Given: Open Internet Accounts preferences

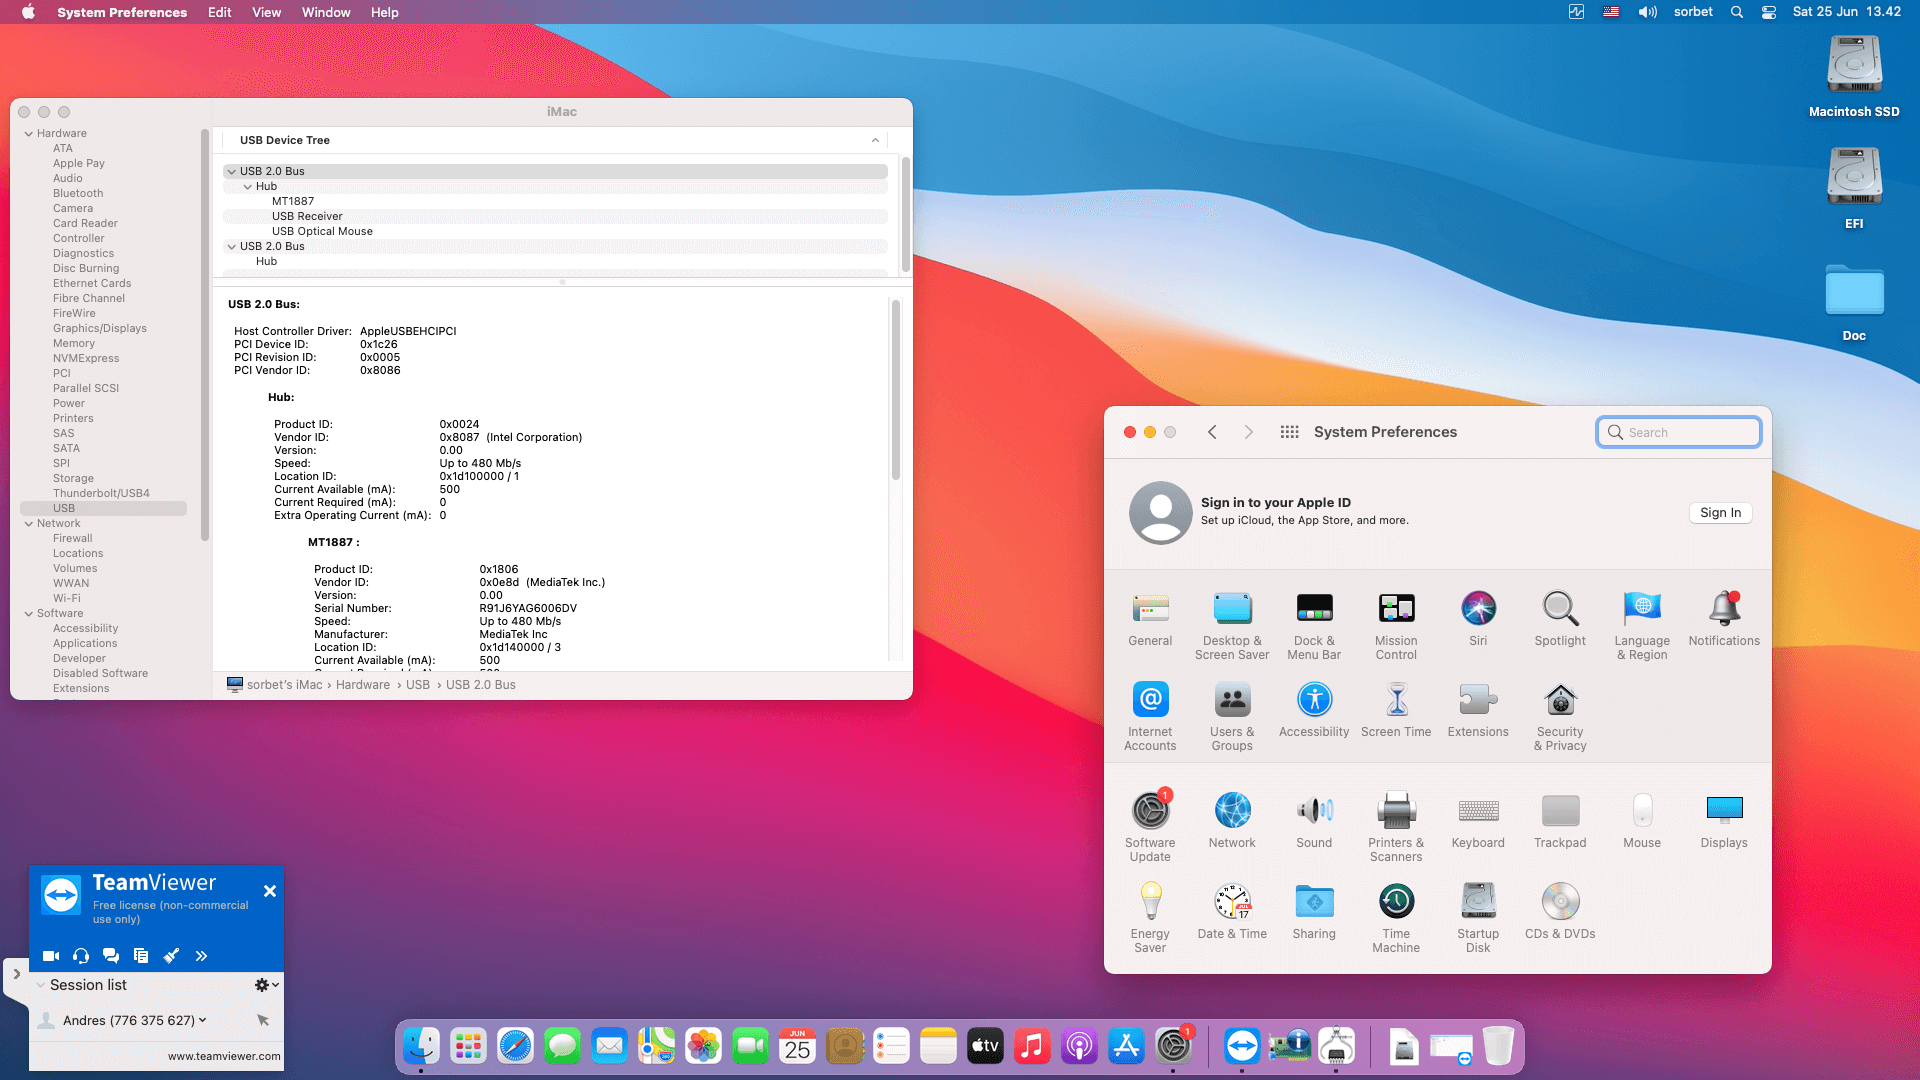Looking at the screenshot, I should tap(1150, 717).
